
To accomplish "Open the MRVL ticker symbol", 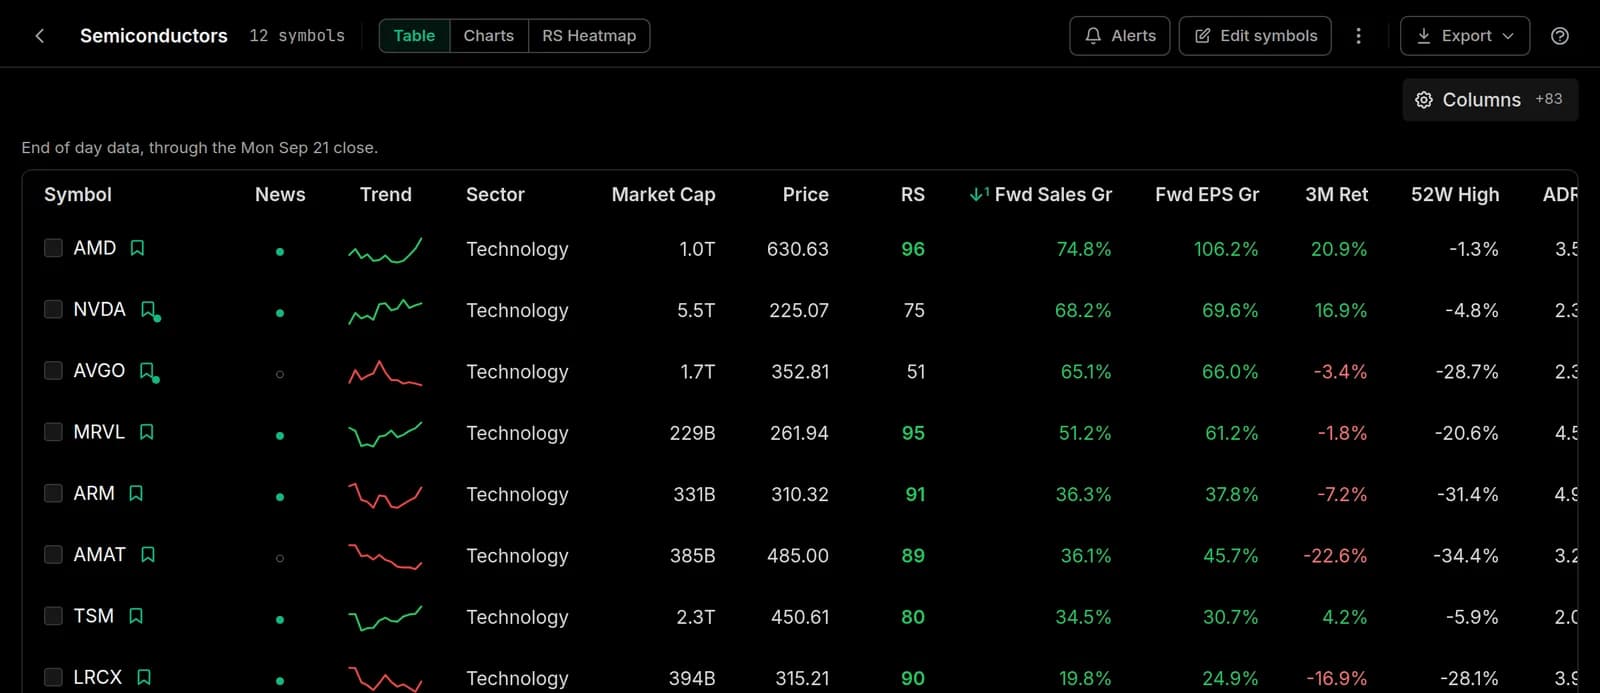I will click(99, 432).
